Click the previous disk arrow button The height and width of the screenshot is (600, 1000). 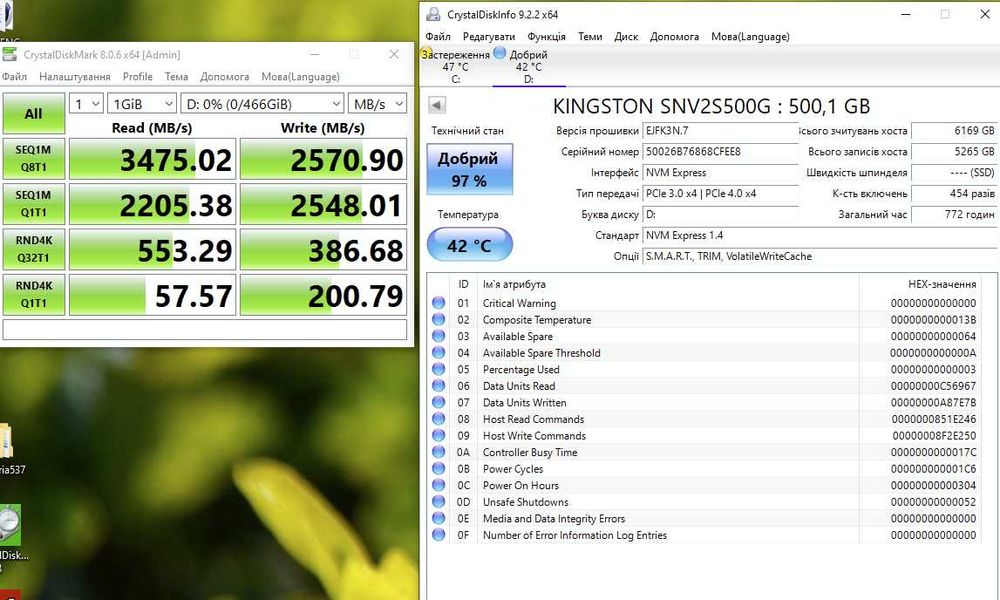(437, 105)
